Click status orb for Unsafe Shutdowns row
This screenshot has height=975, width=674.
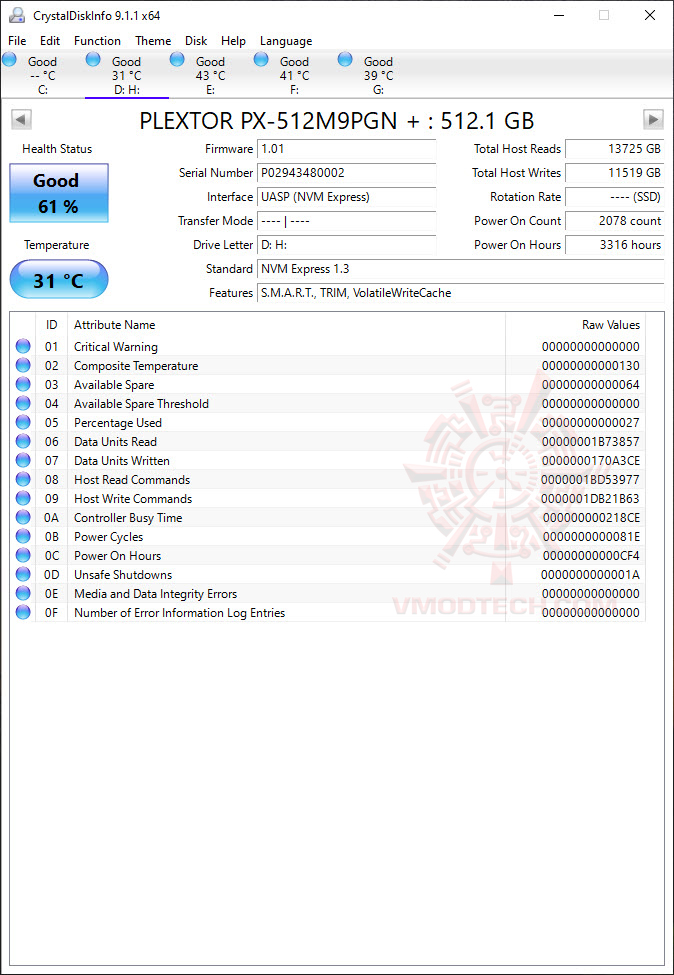[23, 574]
